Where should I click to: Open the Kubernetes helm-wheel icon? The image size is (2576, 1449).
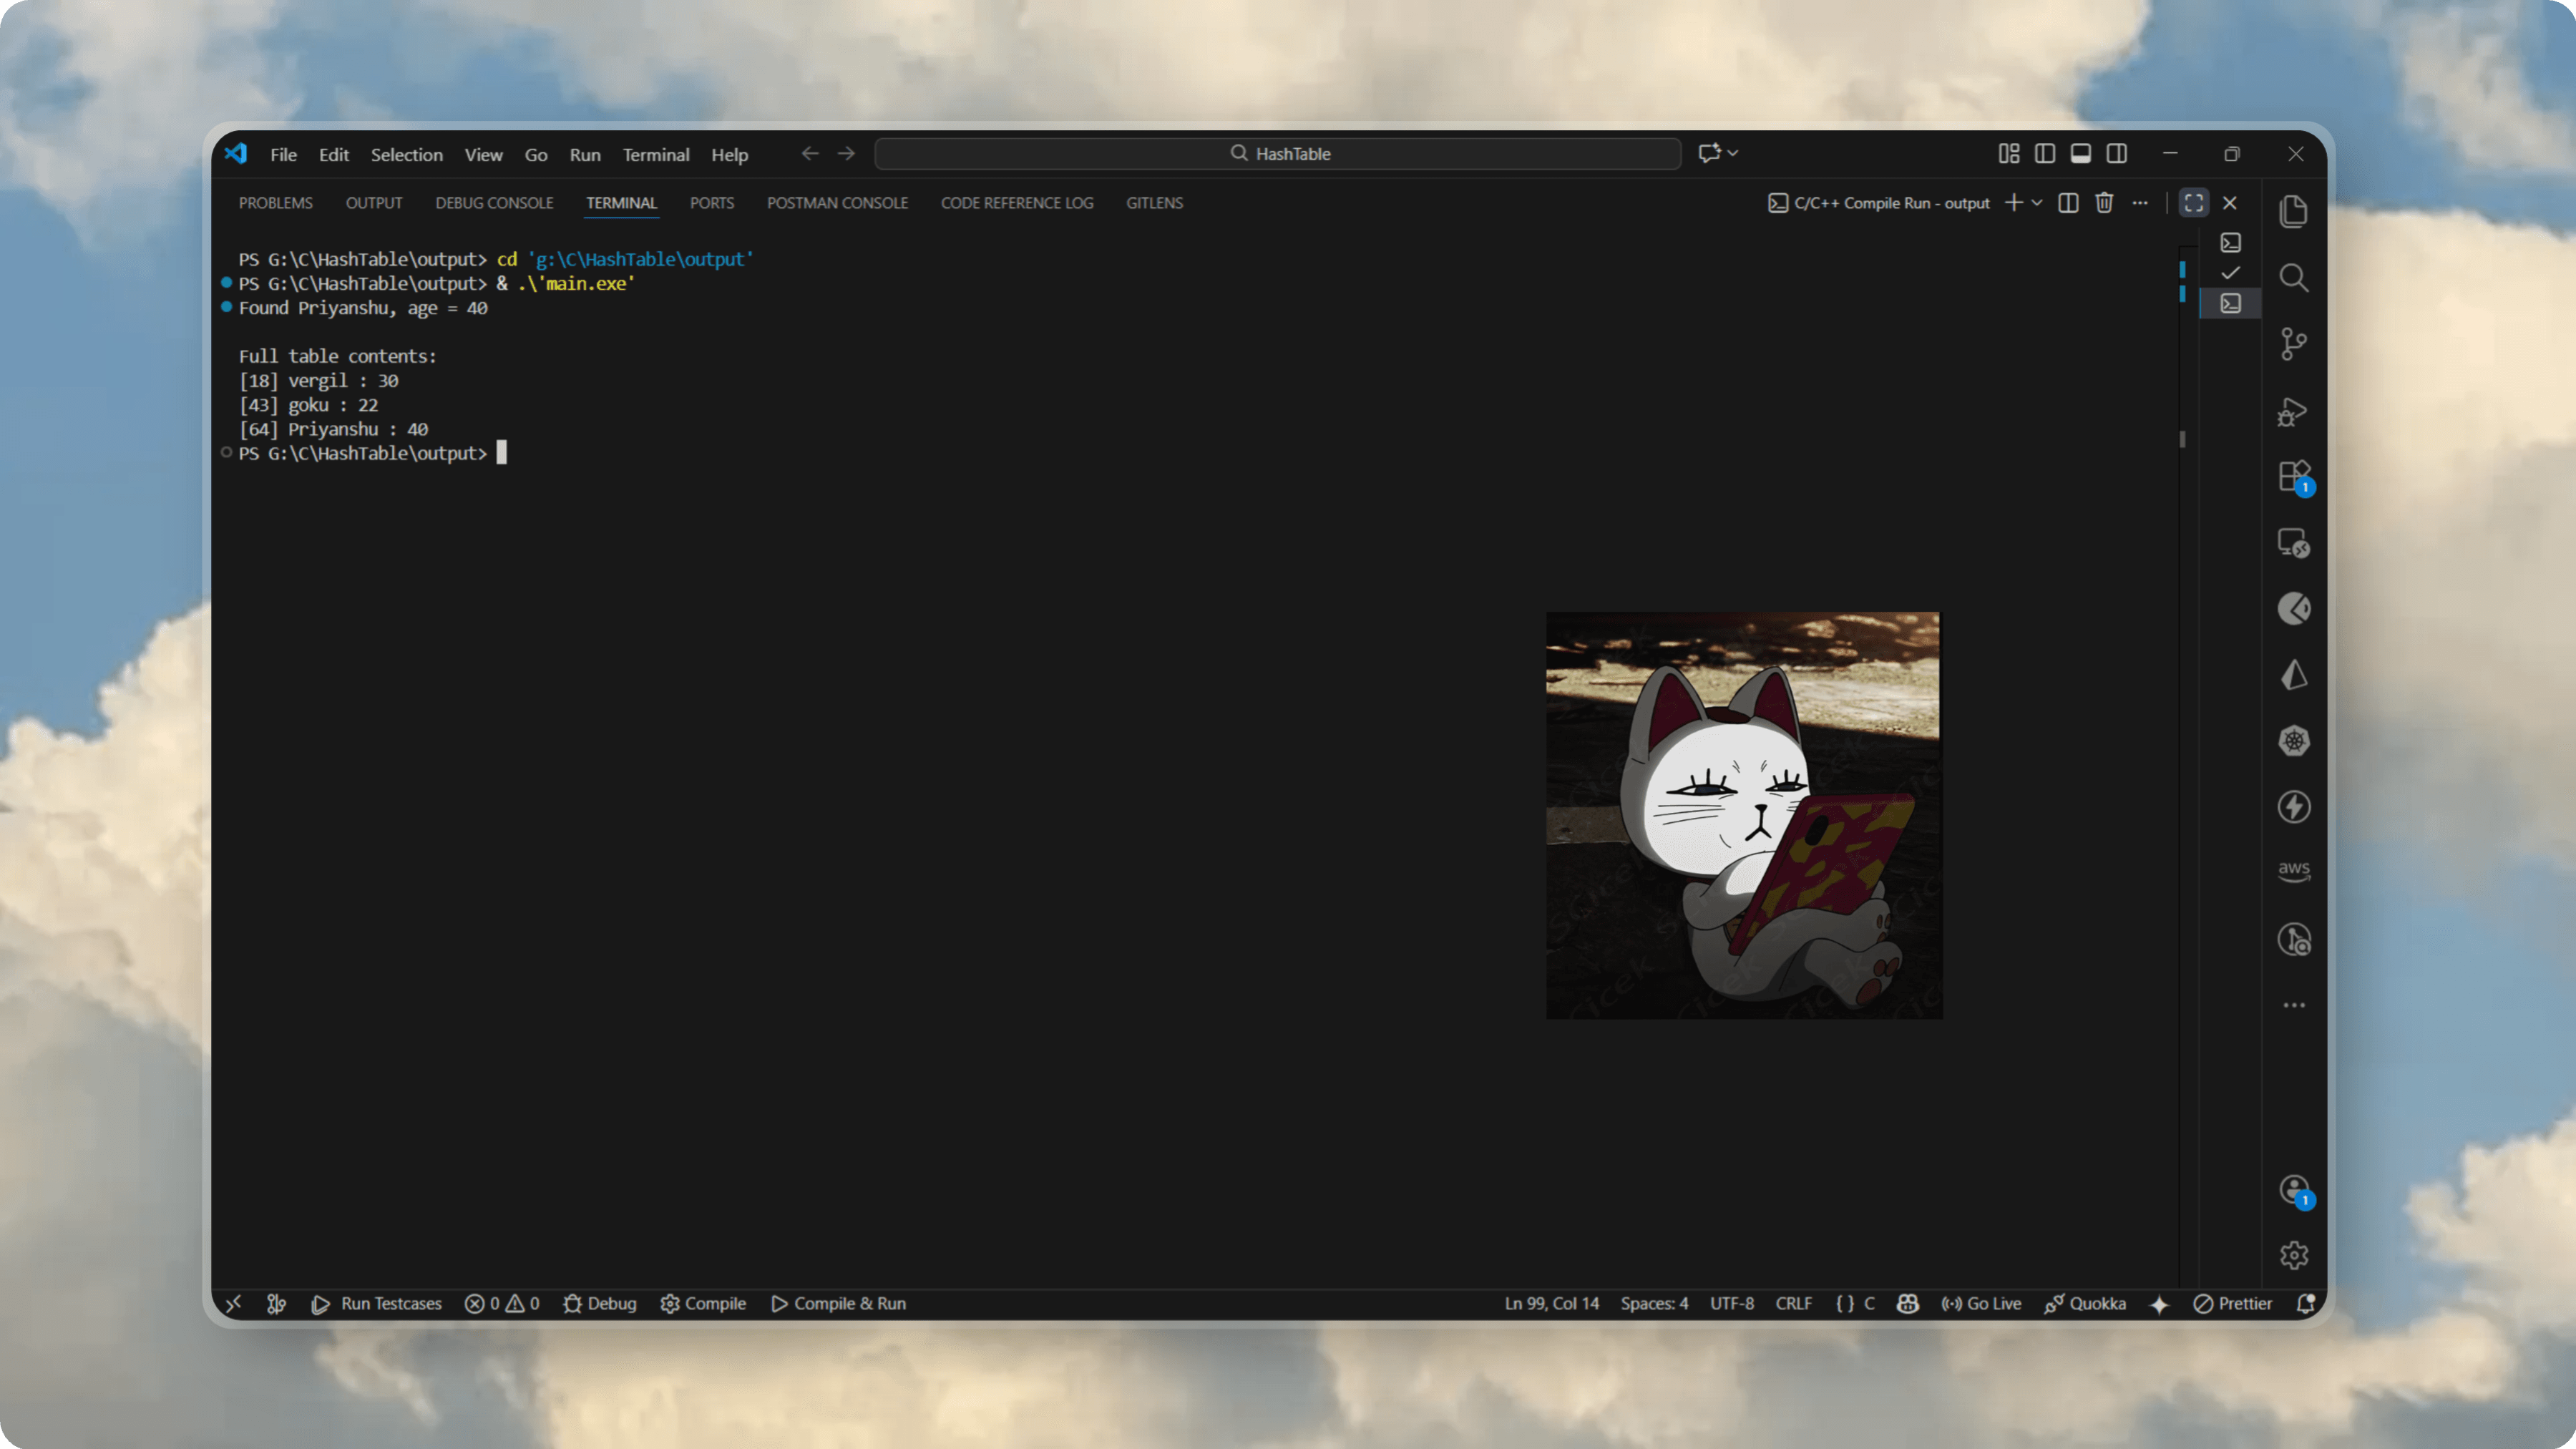[x=2293, y=741]
